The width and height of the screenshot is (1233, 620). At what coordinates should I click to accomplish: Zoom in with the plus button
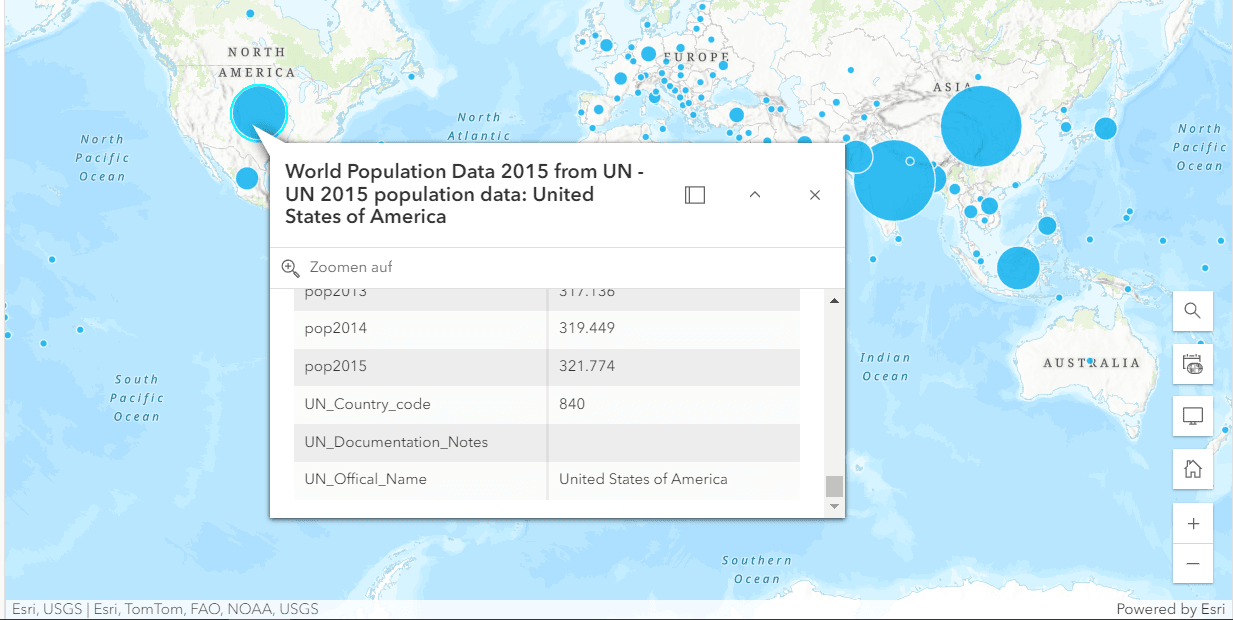click(x=1192, y=524)
